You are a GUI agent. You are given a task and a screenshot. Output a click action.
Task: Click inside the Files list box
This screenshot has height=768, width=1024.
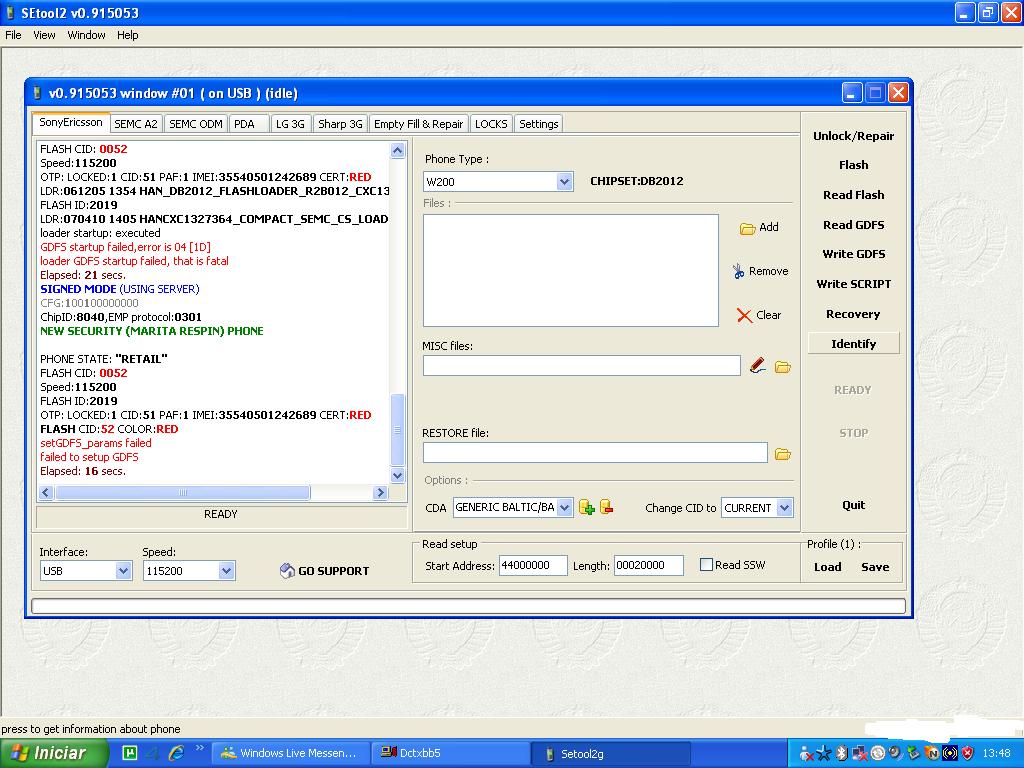(571, 270)
